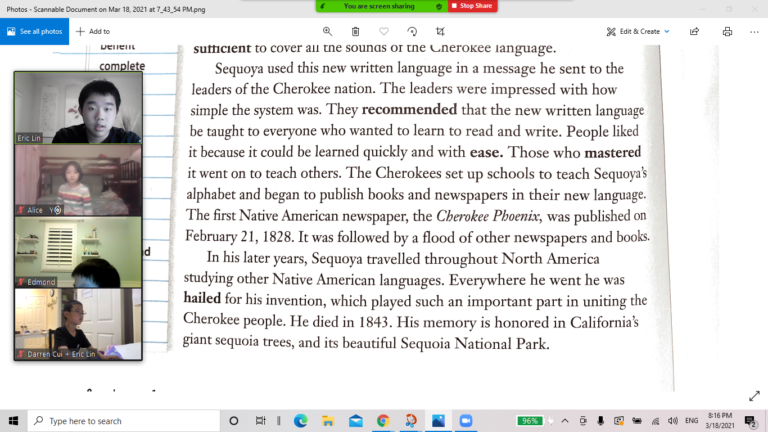Delete the photo with the trash icon
Image resolution: width=768 pixels, height=432 pixels.
click(x=356, y=31)
